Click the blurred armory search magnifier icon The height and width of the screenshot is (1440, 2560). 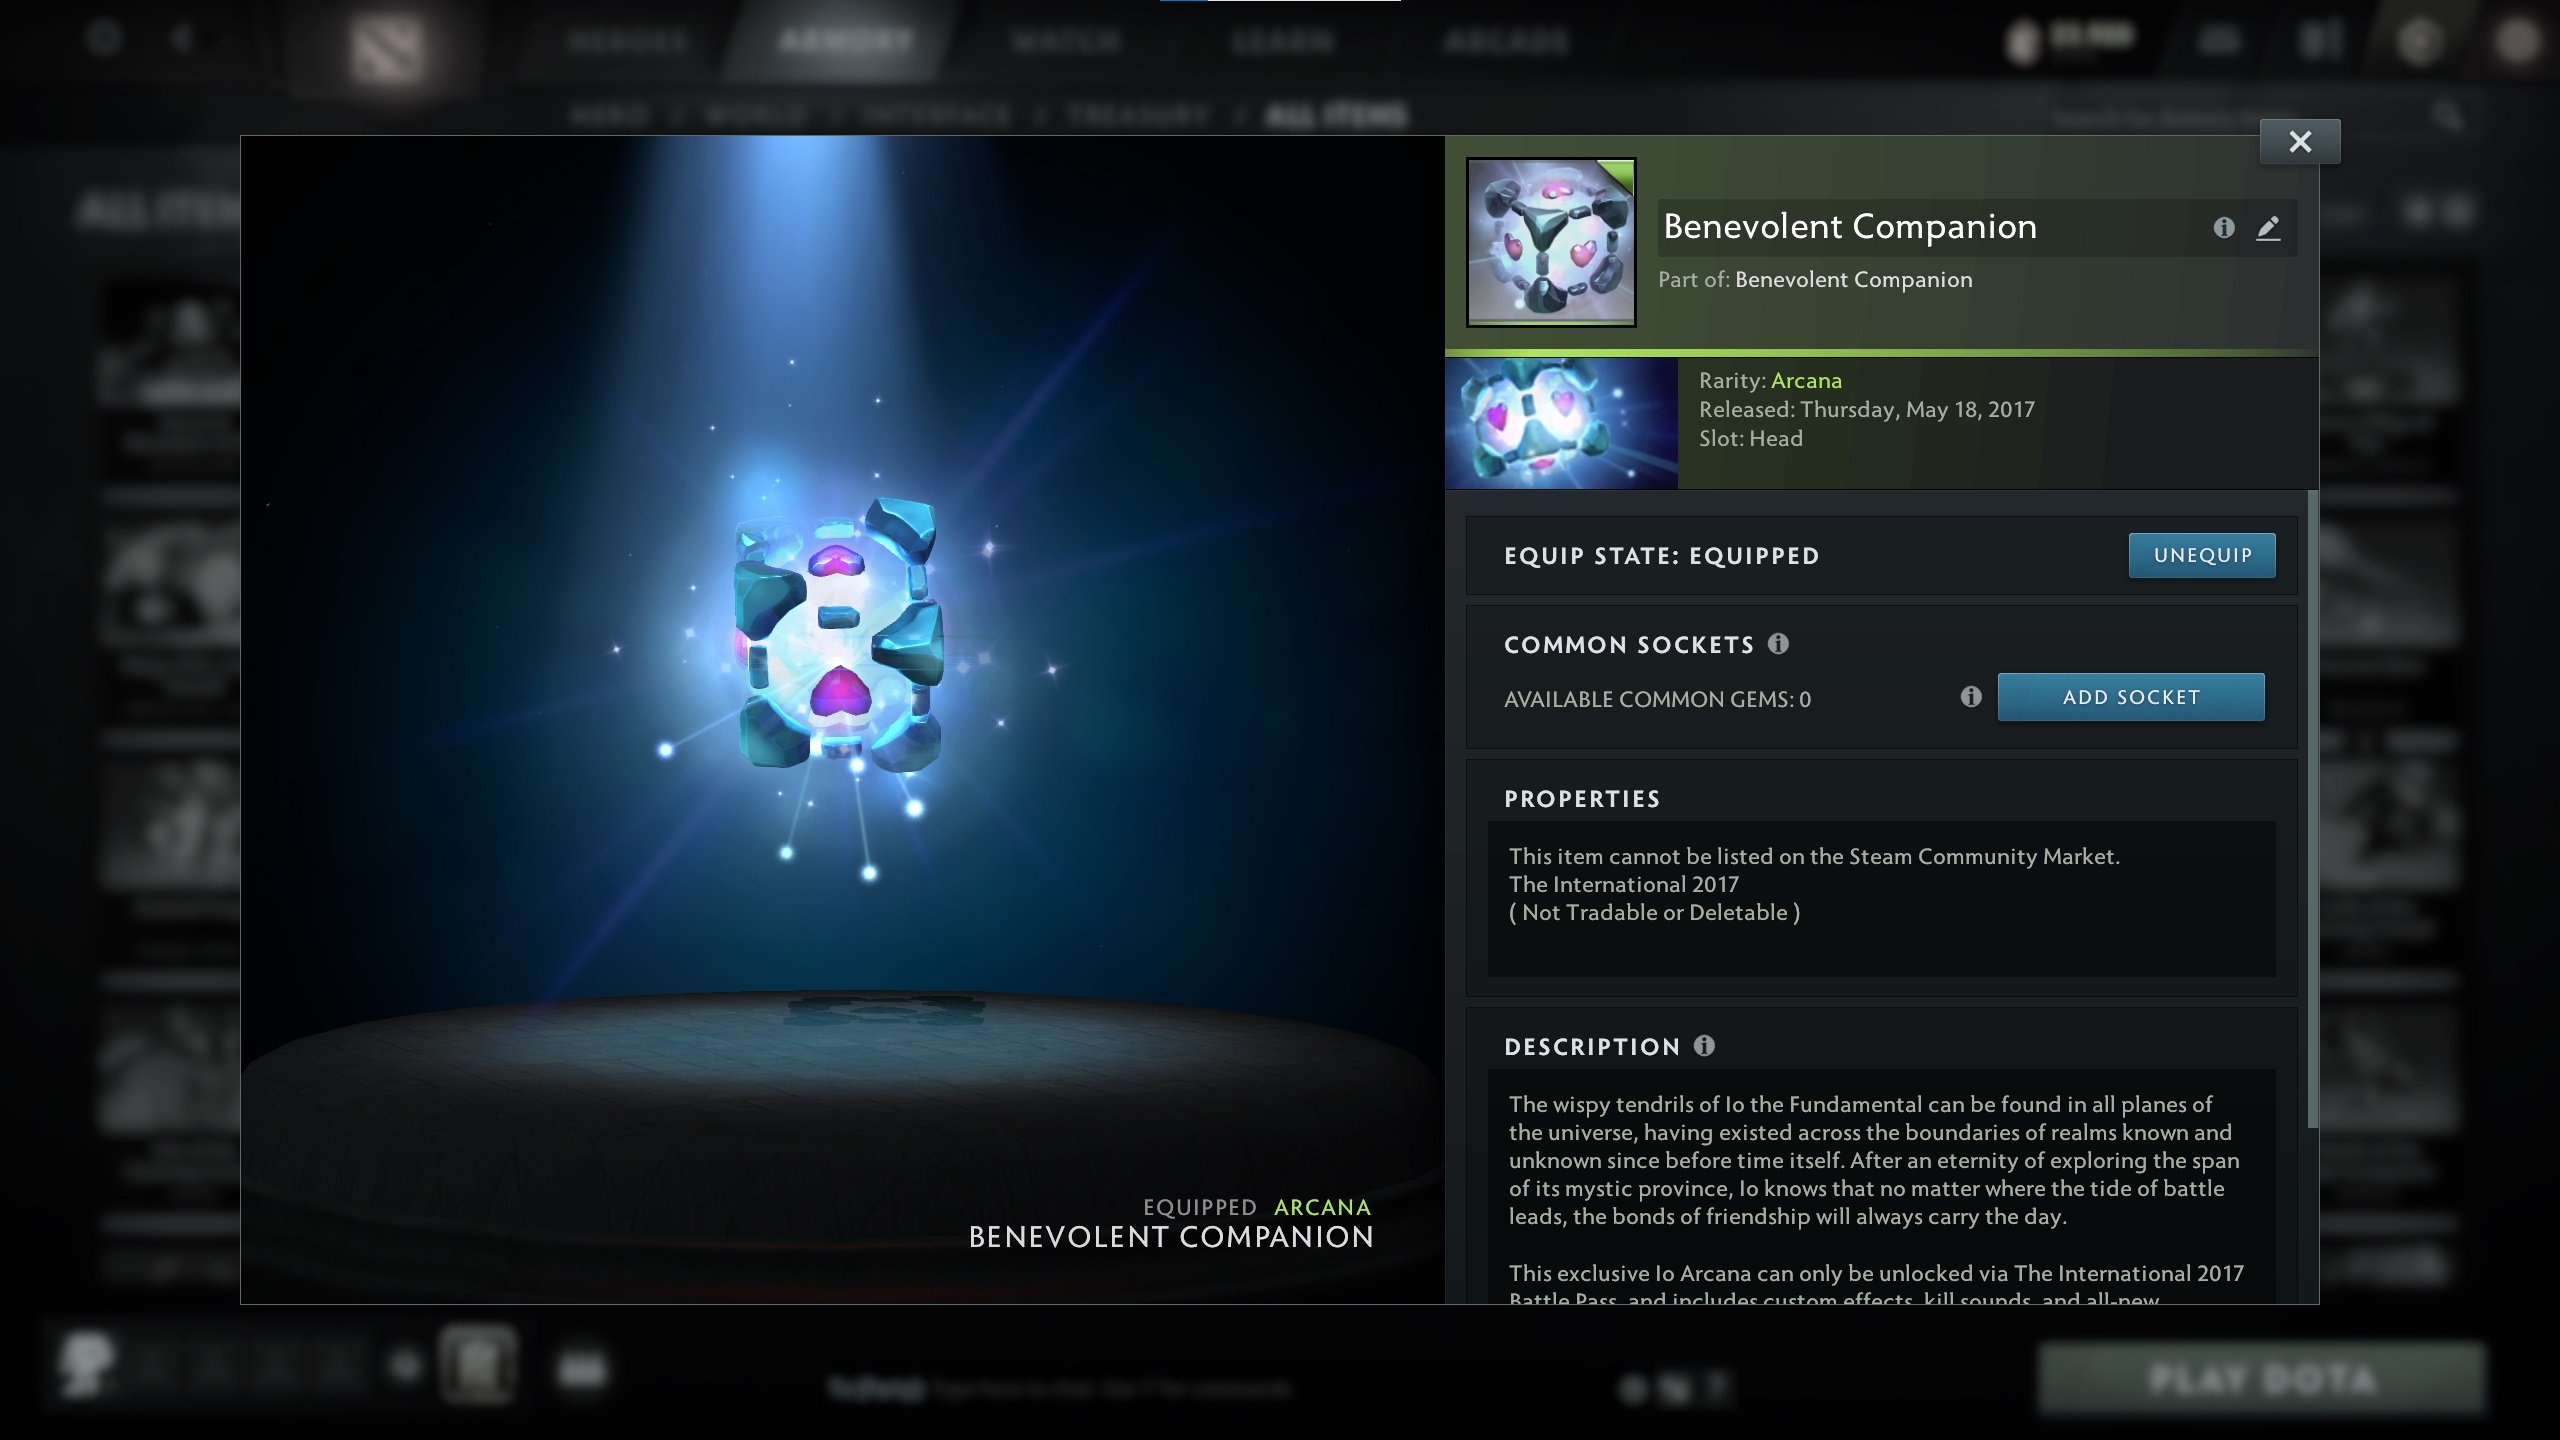2447,116
